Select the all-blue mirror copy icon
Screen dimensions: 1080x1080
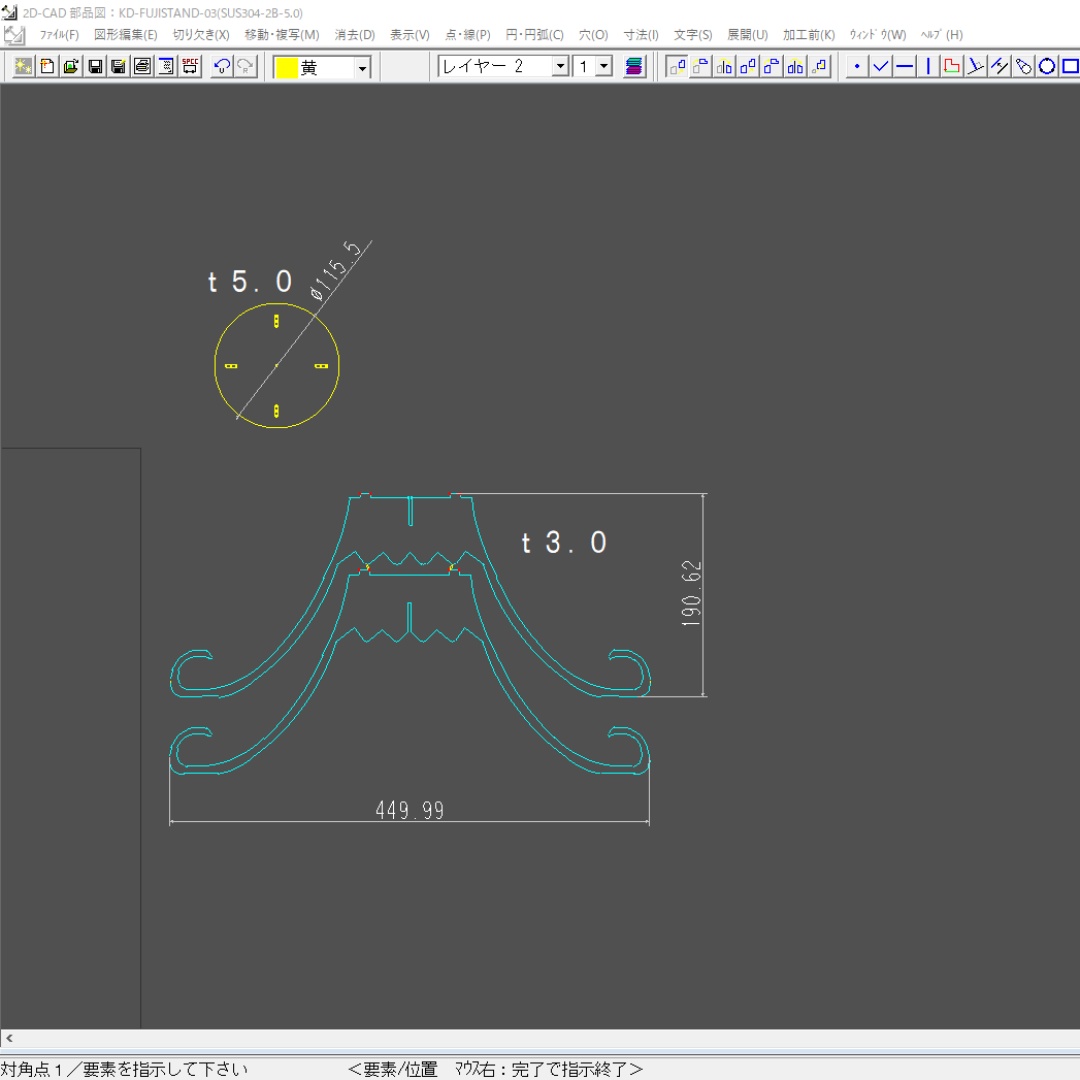coord(796,67)
